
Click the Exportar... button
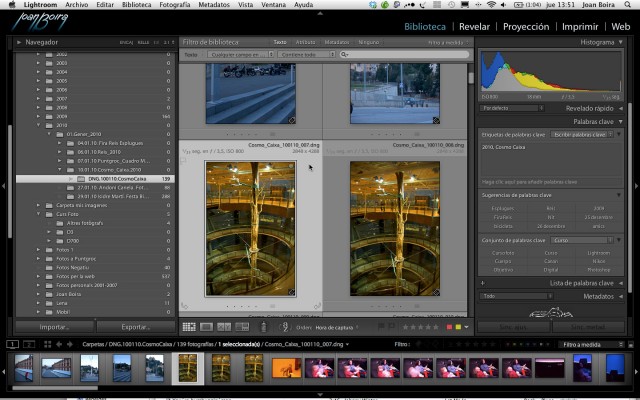pos(136,327)
